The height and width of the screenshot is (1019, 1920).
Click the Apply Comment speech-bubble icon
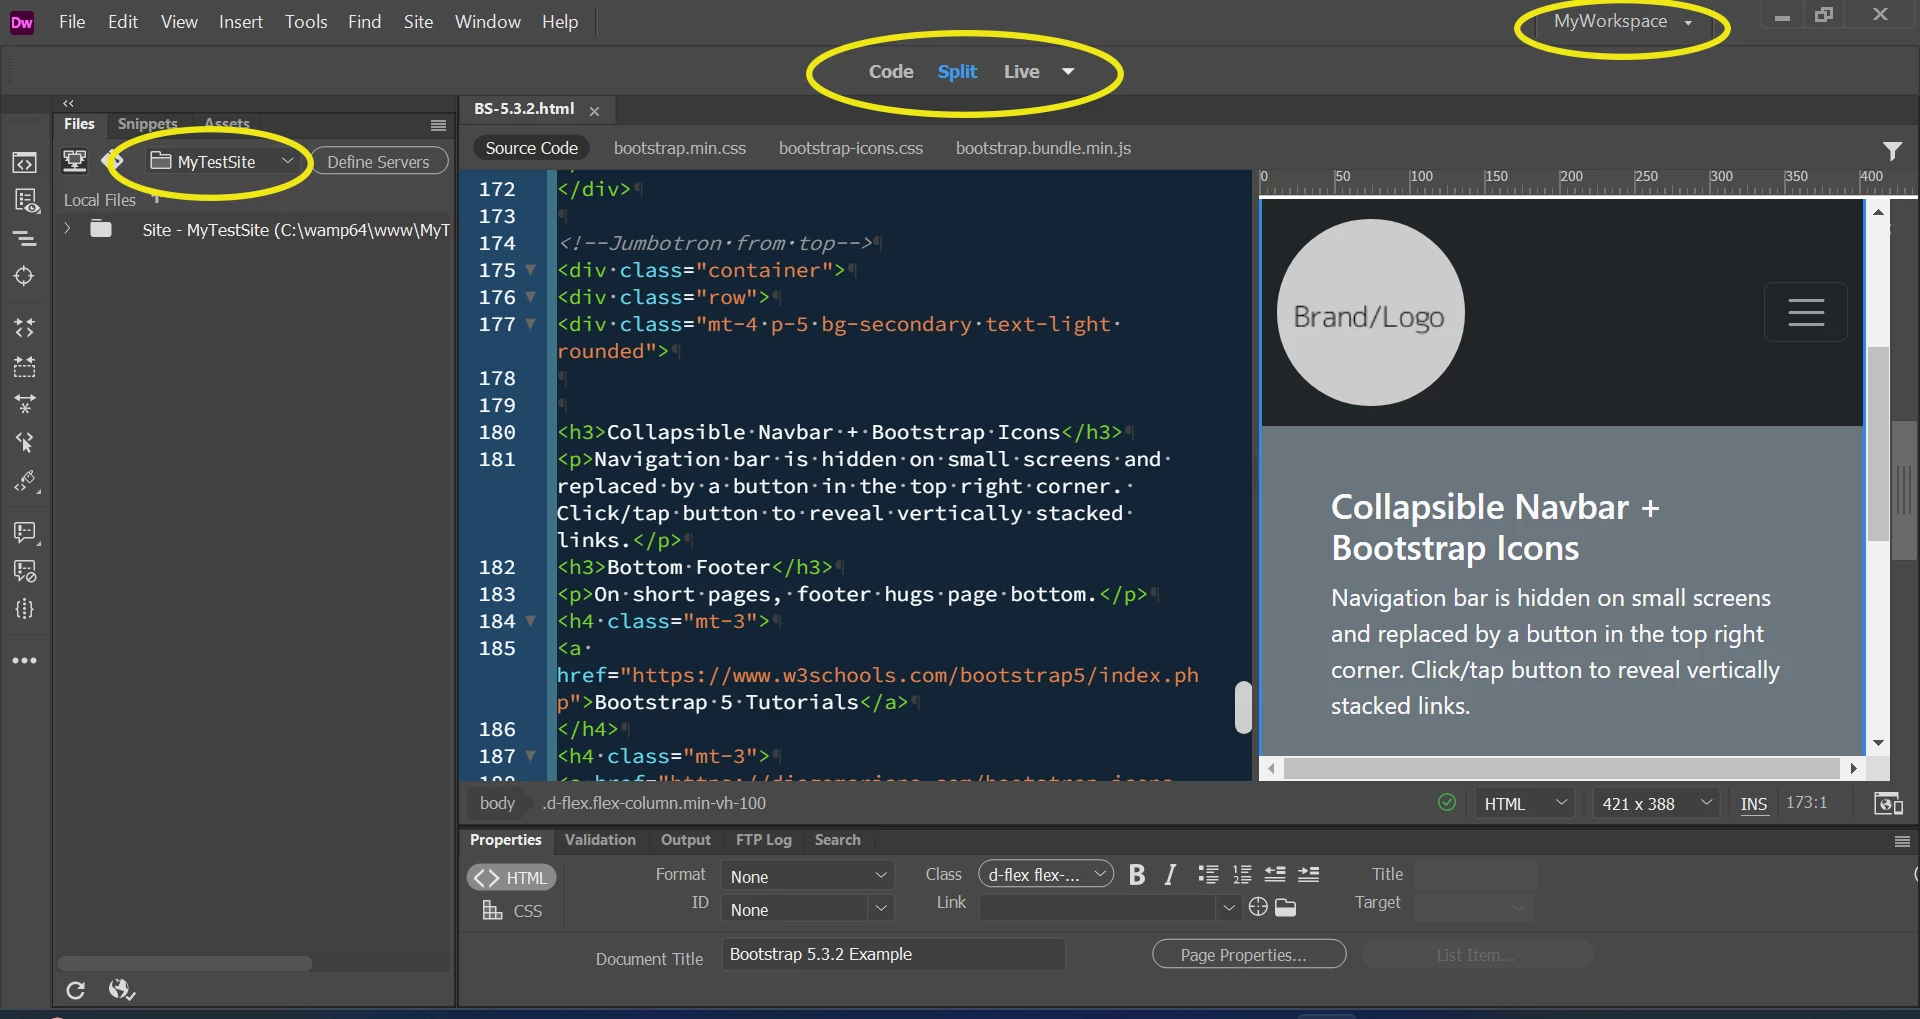coord(26,532)
